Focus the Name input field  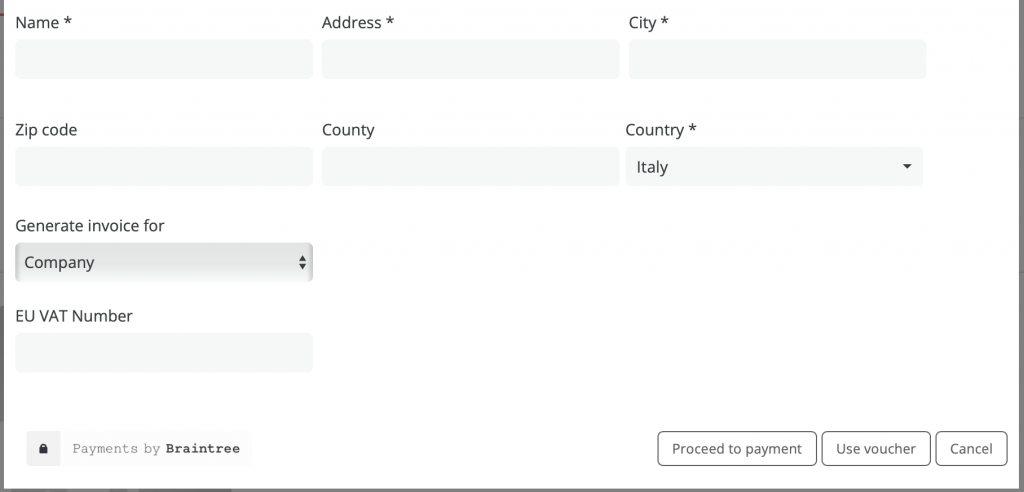pos(164,60)
